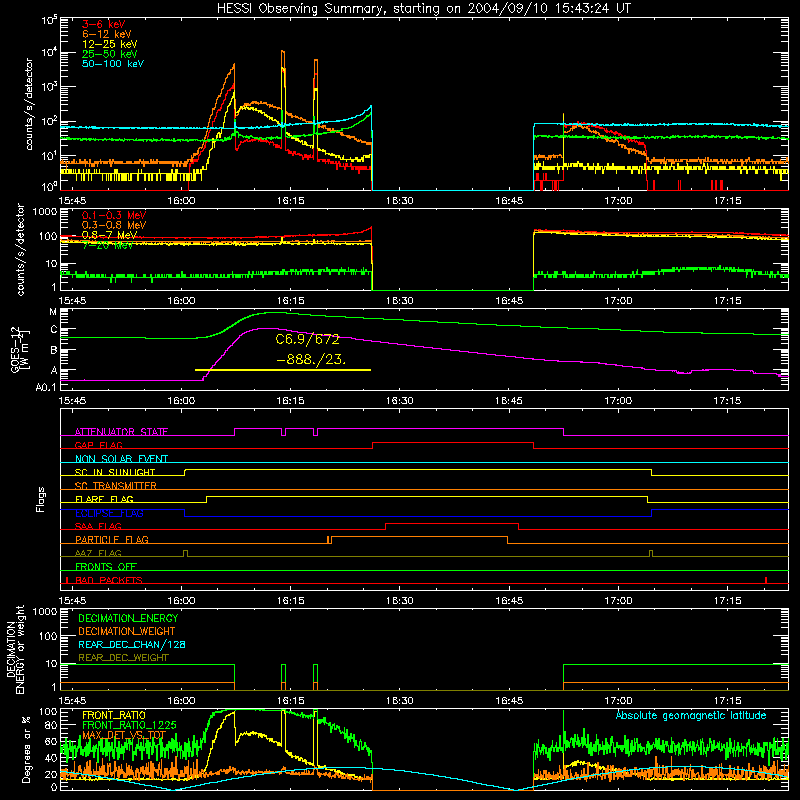Viewport: 800px width, 800px height.
Task: Click the Flags vertical axis title
Action: pyautogui.click(x=41, y=499)
